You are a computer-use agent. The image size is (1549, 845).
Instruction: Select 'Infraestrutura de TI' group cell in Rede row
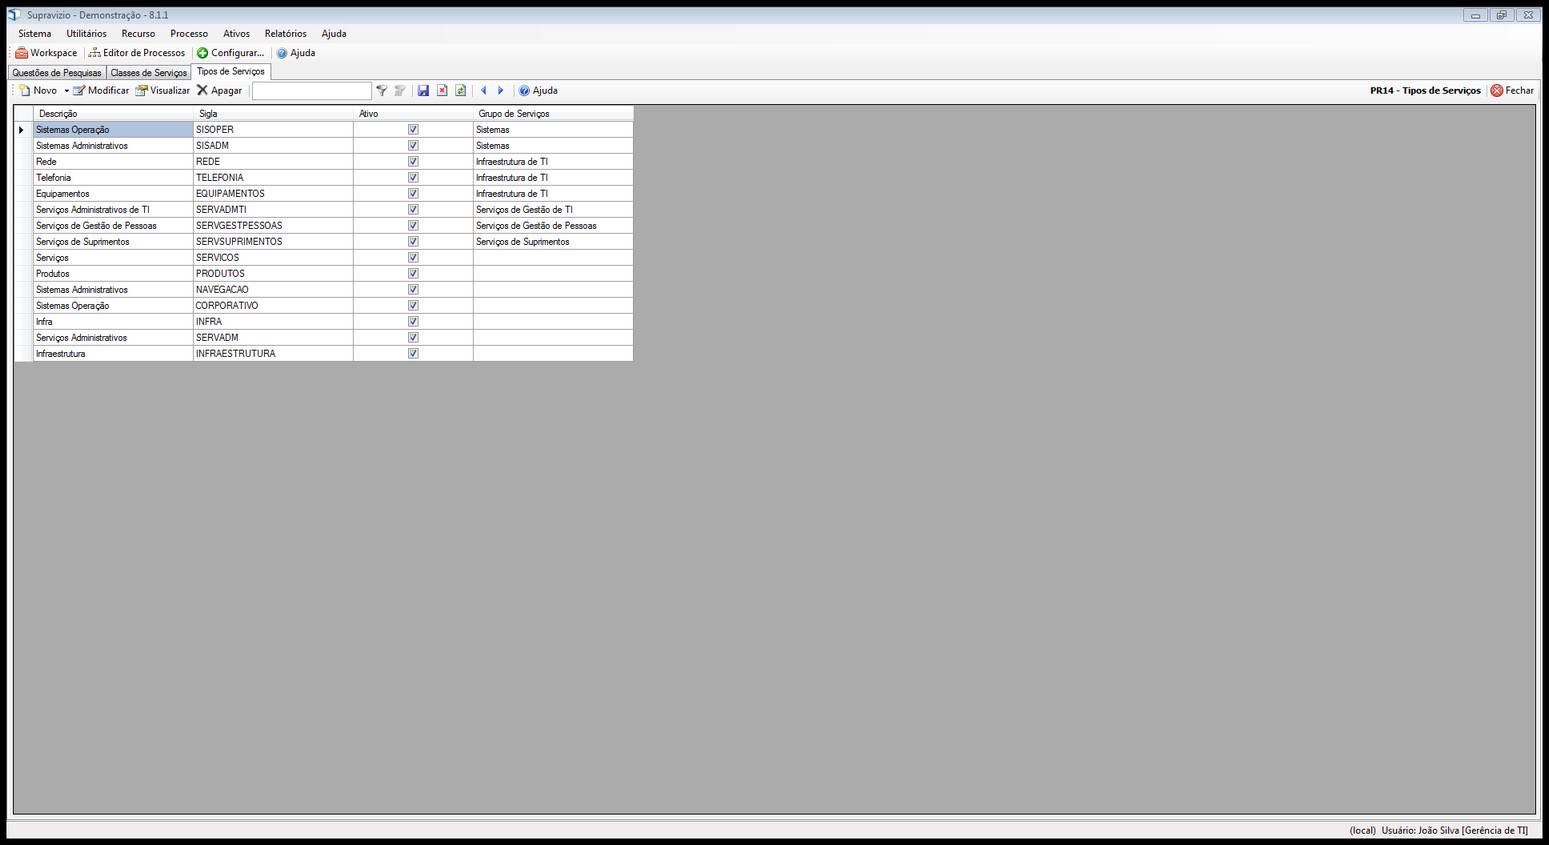(x=553, y=162)
